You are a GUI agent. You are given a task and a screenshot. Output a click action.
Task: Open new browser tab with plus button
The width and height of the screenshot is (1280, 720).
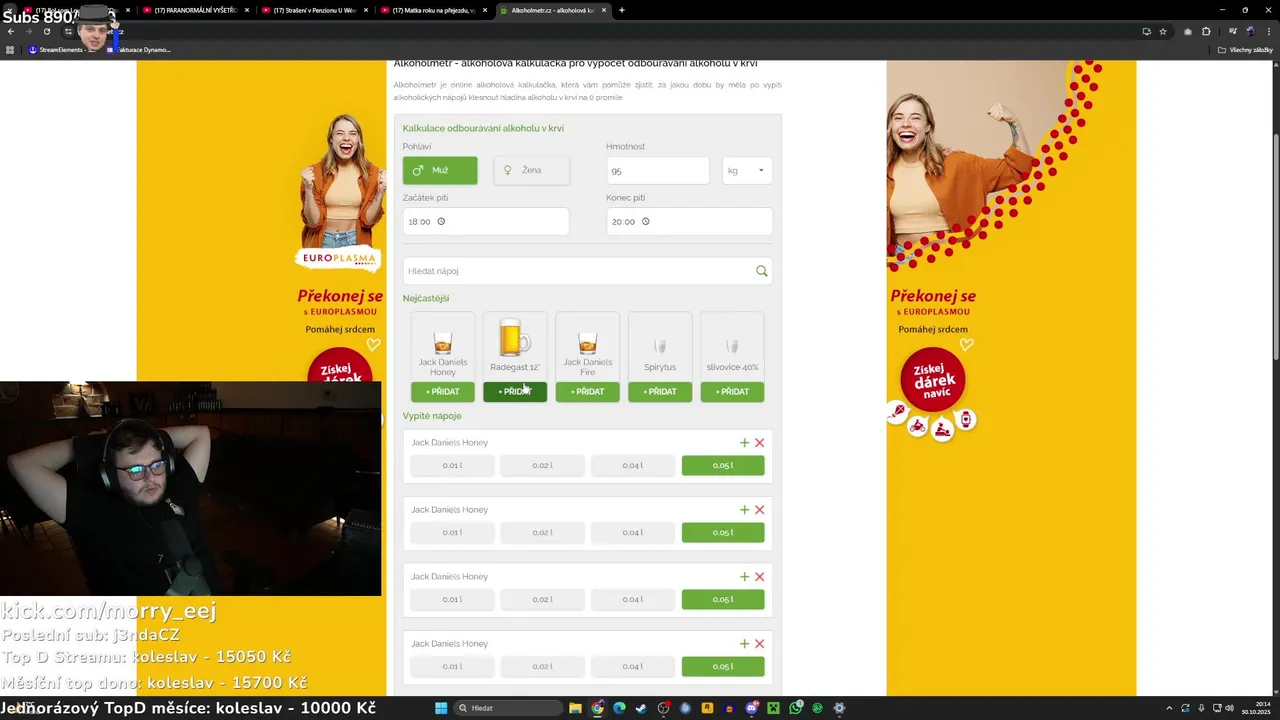coord(622,10)
